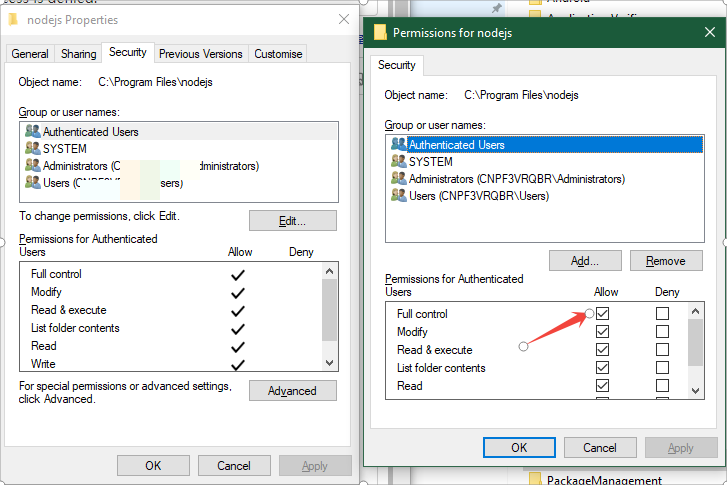Toggle Full control Deny checkbox
727x485 pixels.
tap(662, 314)
